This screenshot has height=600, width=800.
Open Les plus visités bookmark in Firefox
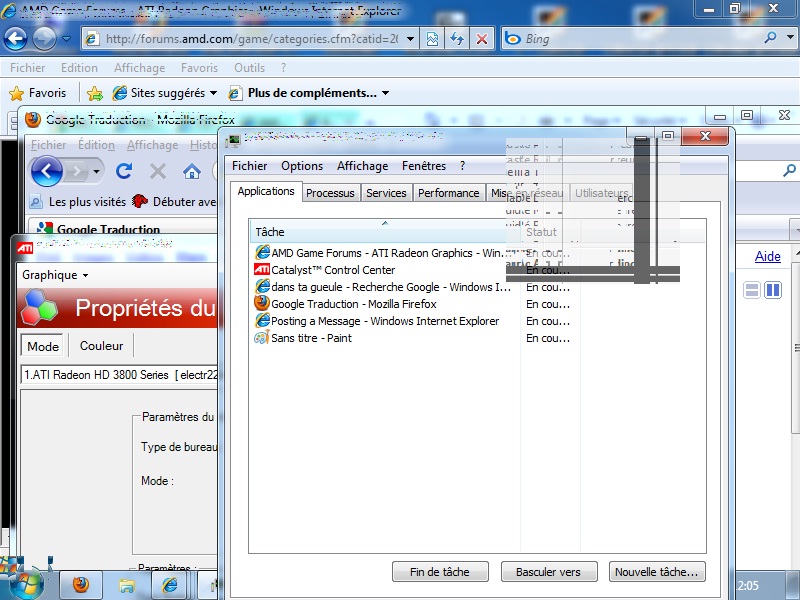[78, 202]
